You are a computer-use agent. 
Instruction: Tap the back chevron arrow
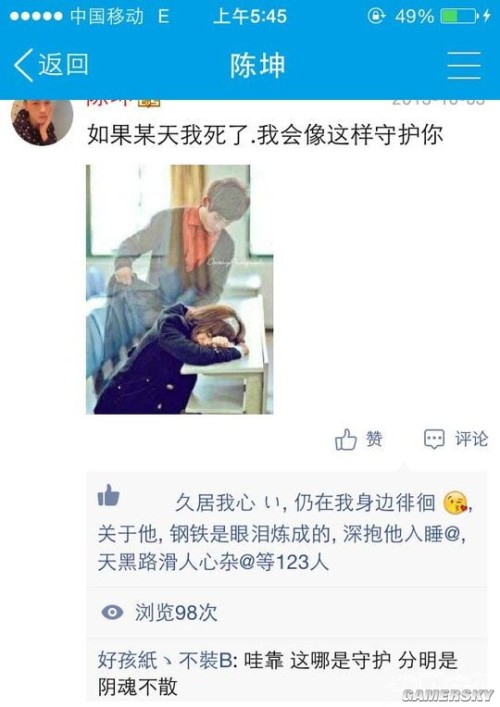coord(24,65)
